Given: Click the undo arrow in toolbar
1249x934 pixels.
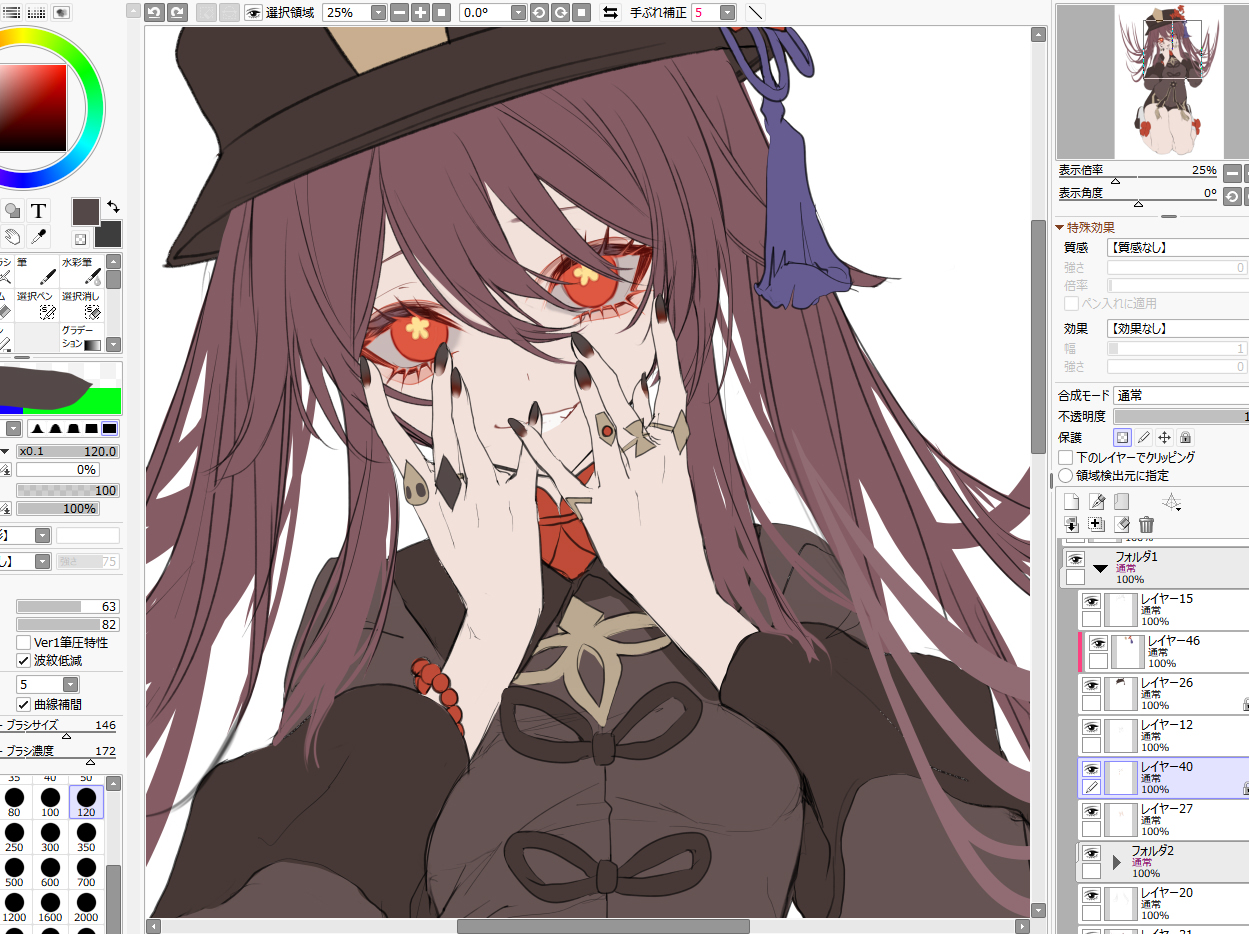Looking at the screenshot, I should [x=154, y=13].
